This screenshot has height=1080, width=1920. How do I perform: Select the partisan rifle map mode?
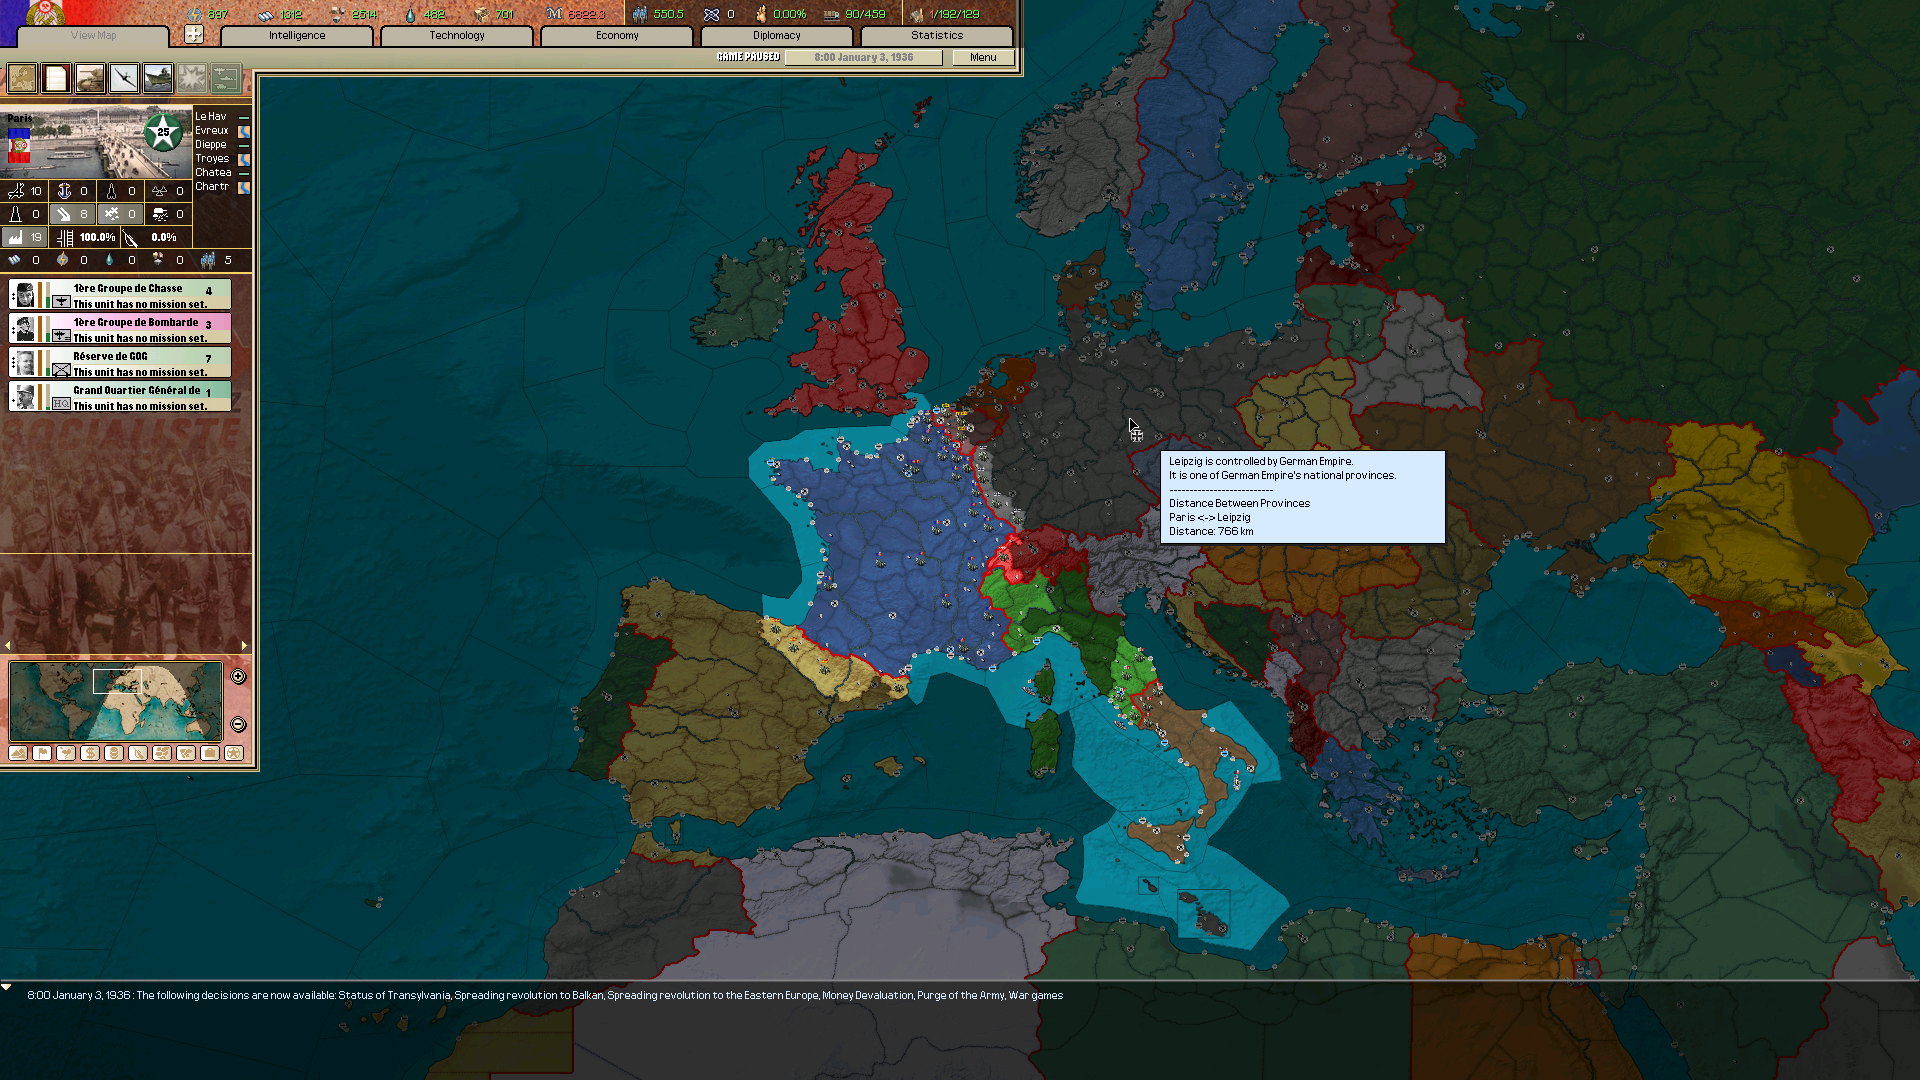138,753
